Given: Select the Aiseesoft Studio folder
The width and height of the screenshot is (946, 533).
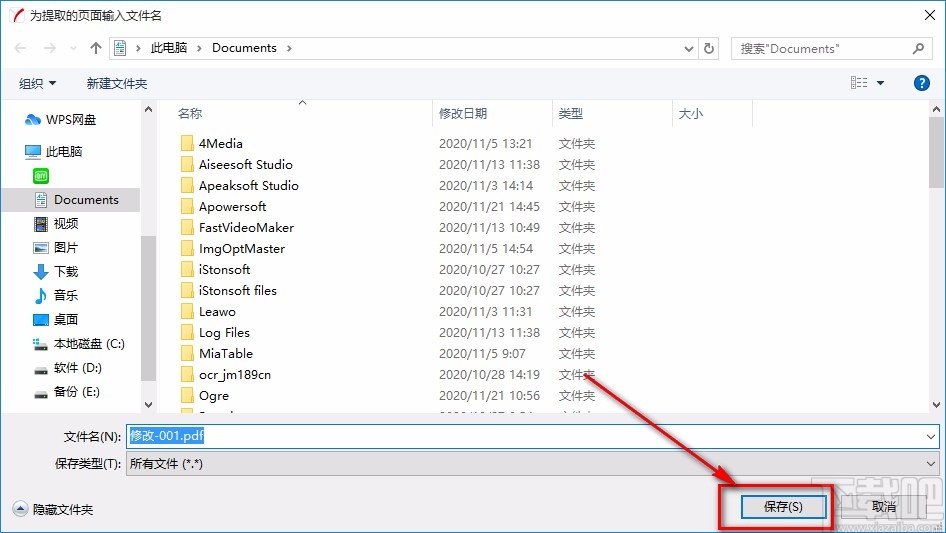Looking at the screenshot, I should [236, 165].
